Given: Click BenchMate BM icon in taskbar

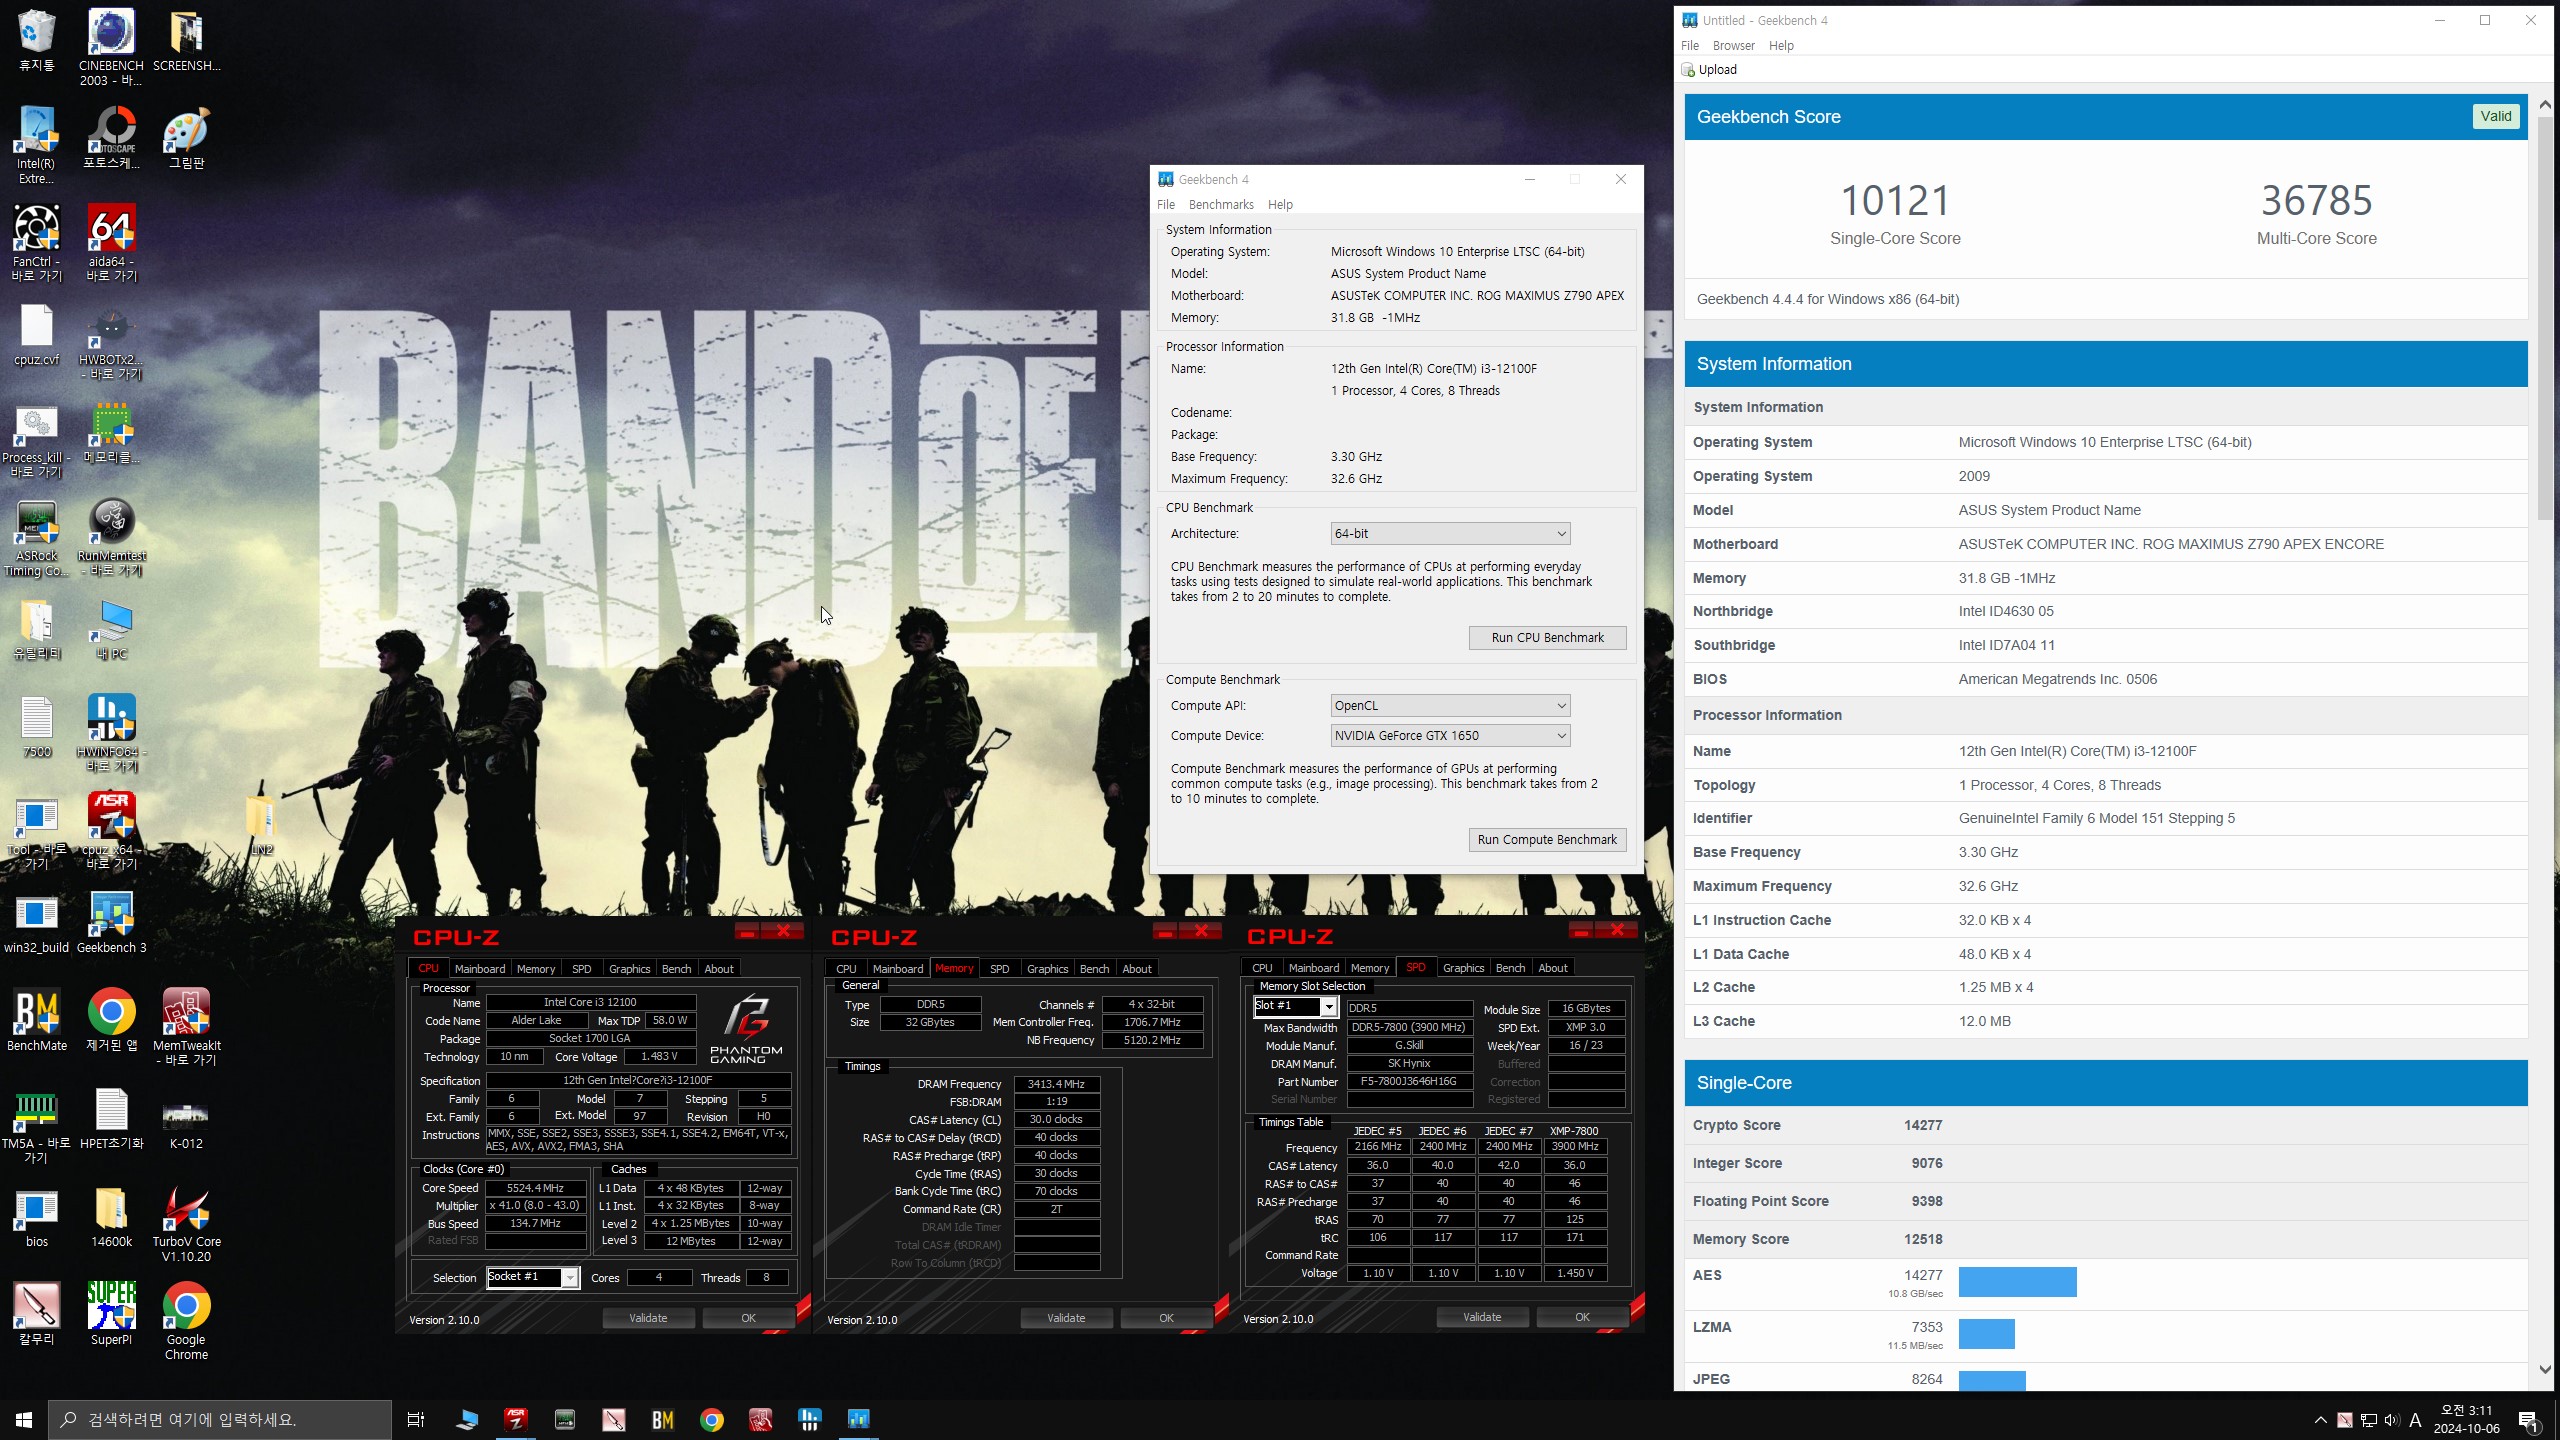Looking at the screenshot, I should coord(662,1419).
